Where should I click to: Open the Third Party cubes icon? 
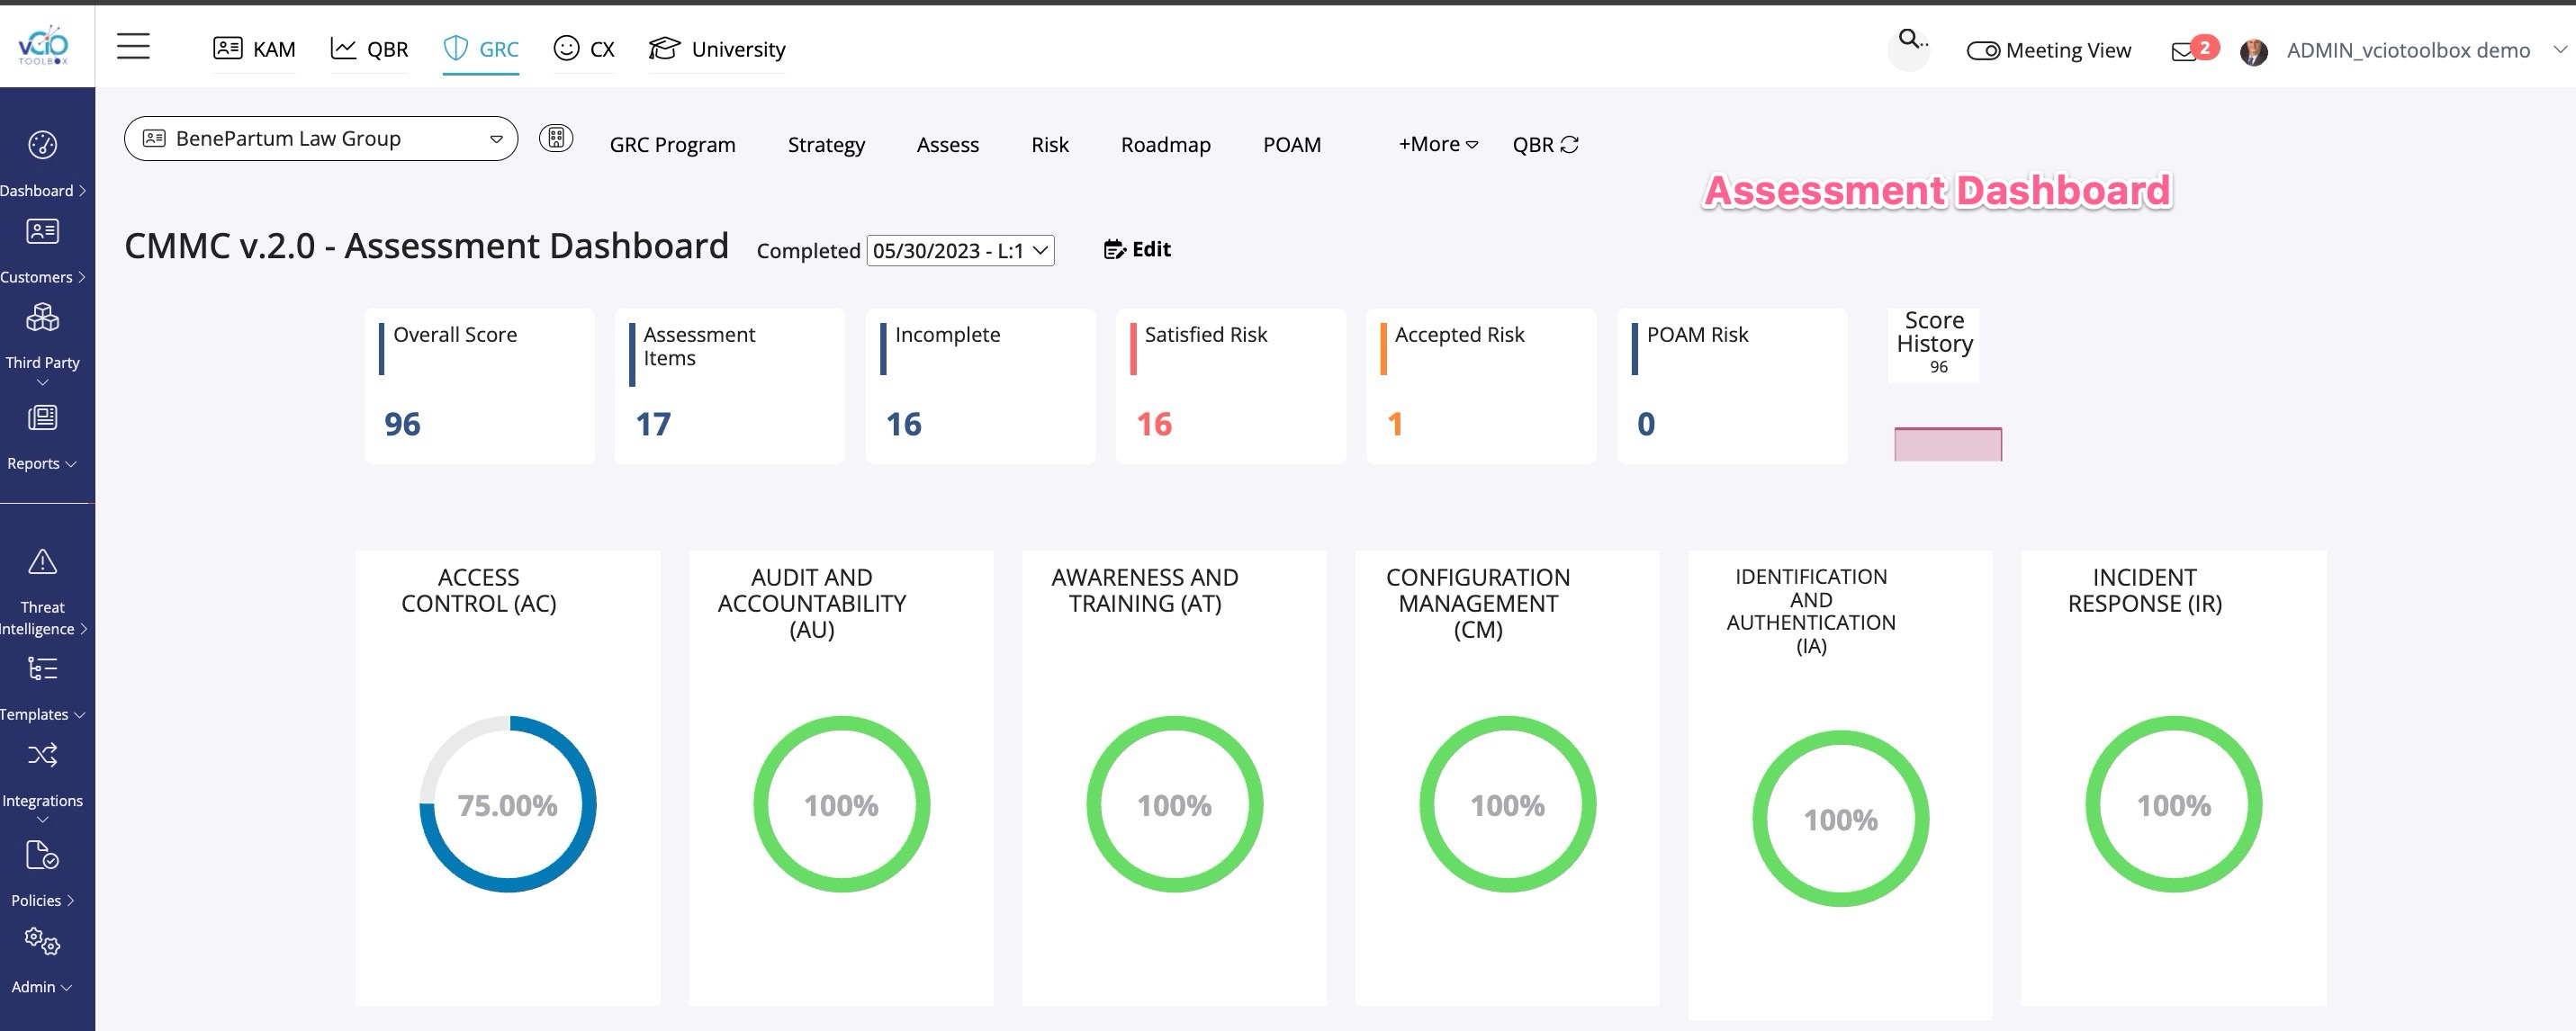42,318
